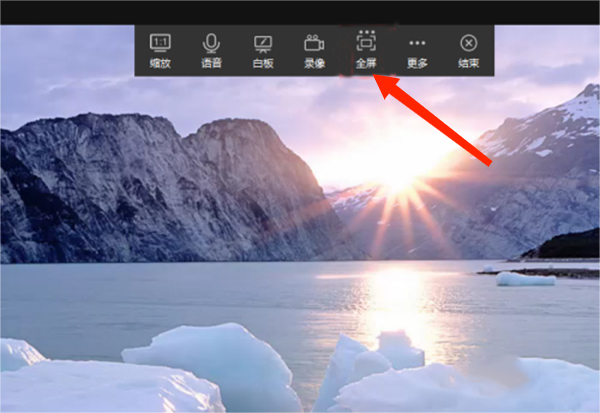Click 结束 to end the session

(x=468, y=52)
